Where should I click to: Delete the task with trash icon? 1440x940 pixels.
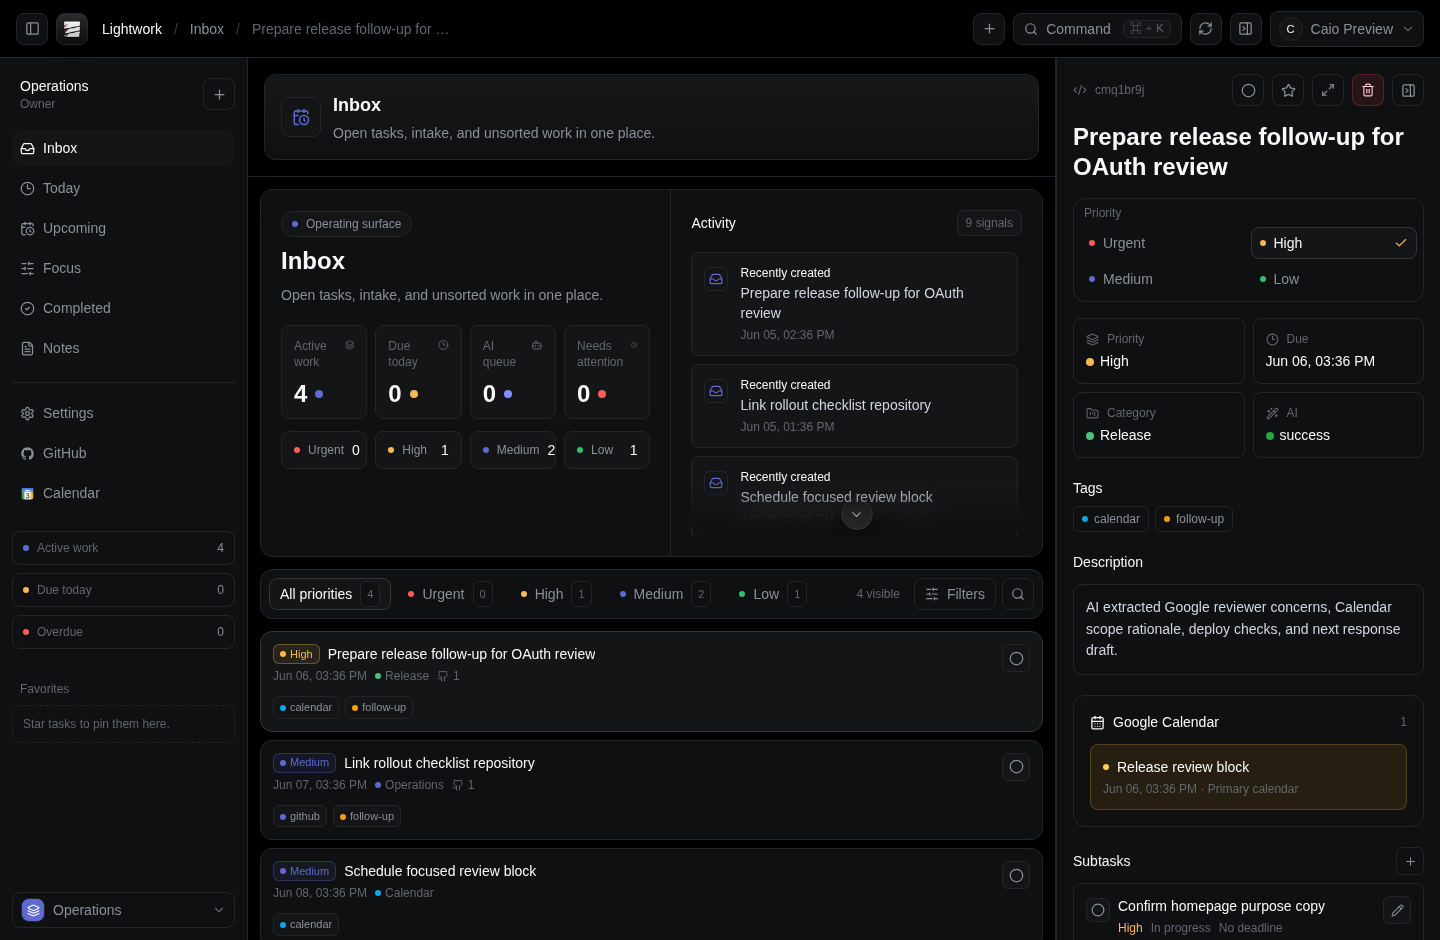1368,90
